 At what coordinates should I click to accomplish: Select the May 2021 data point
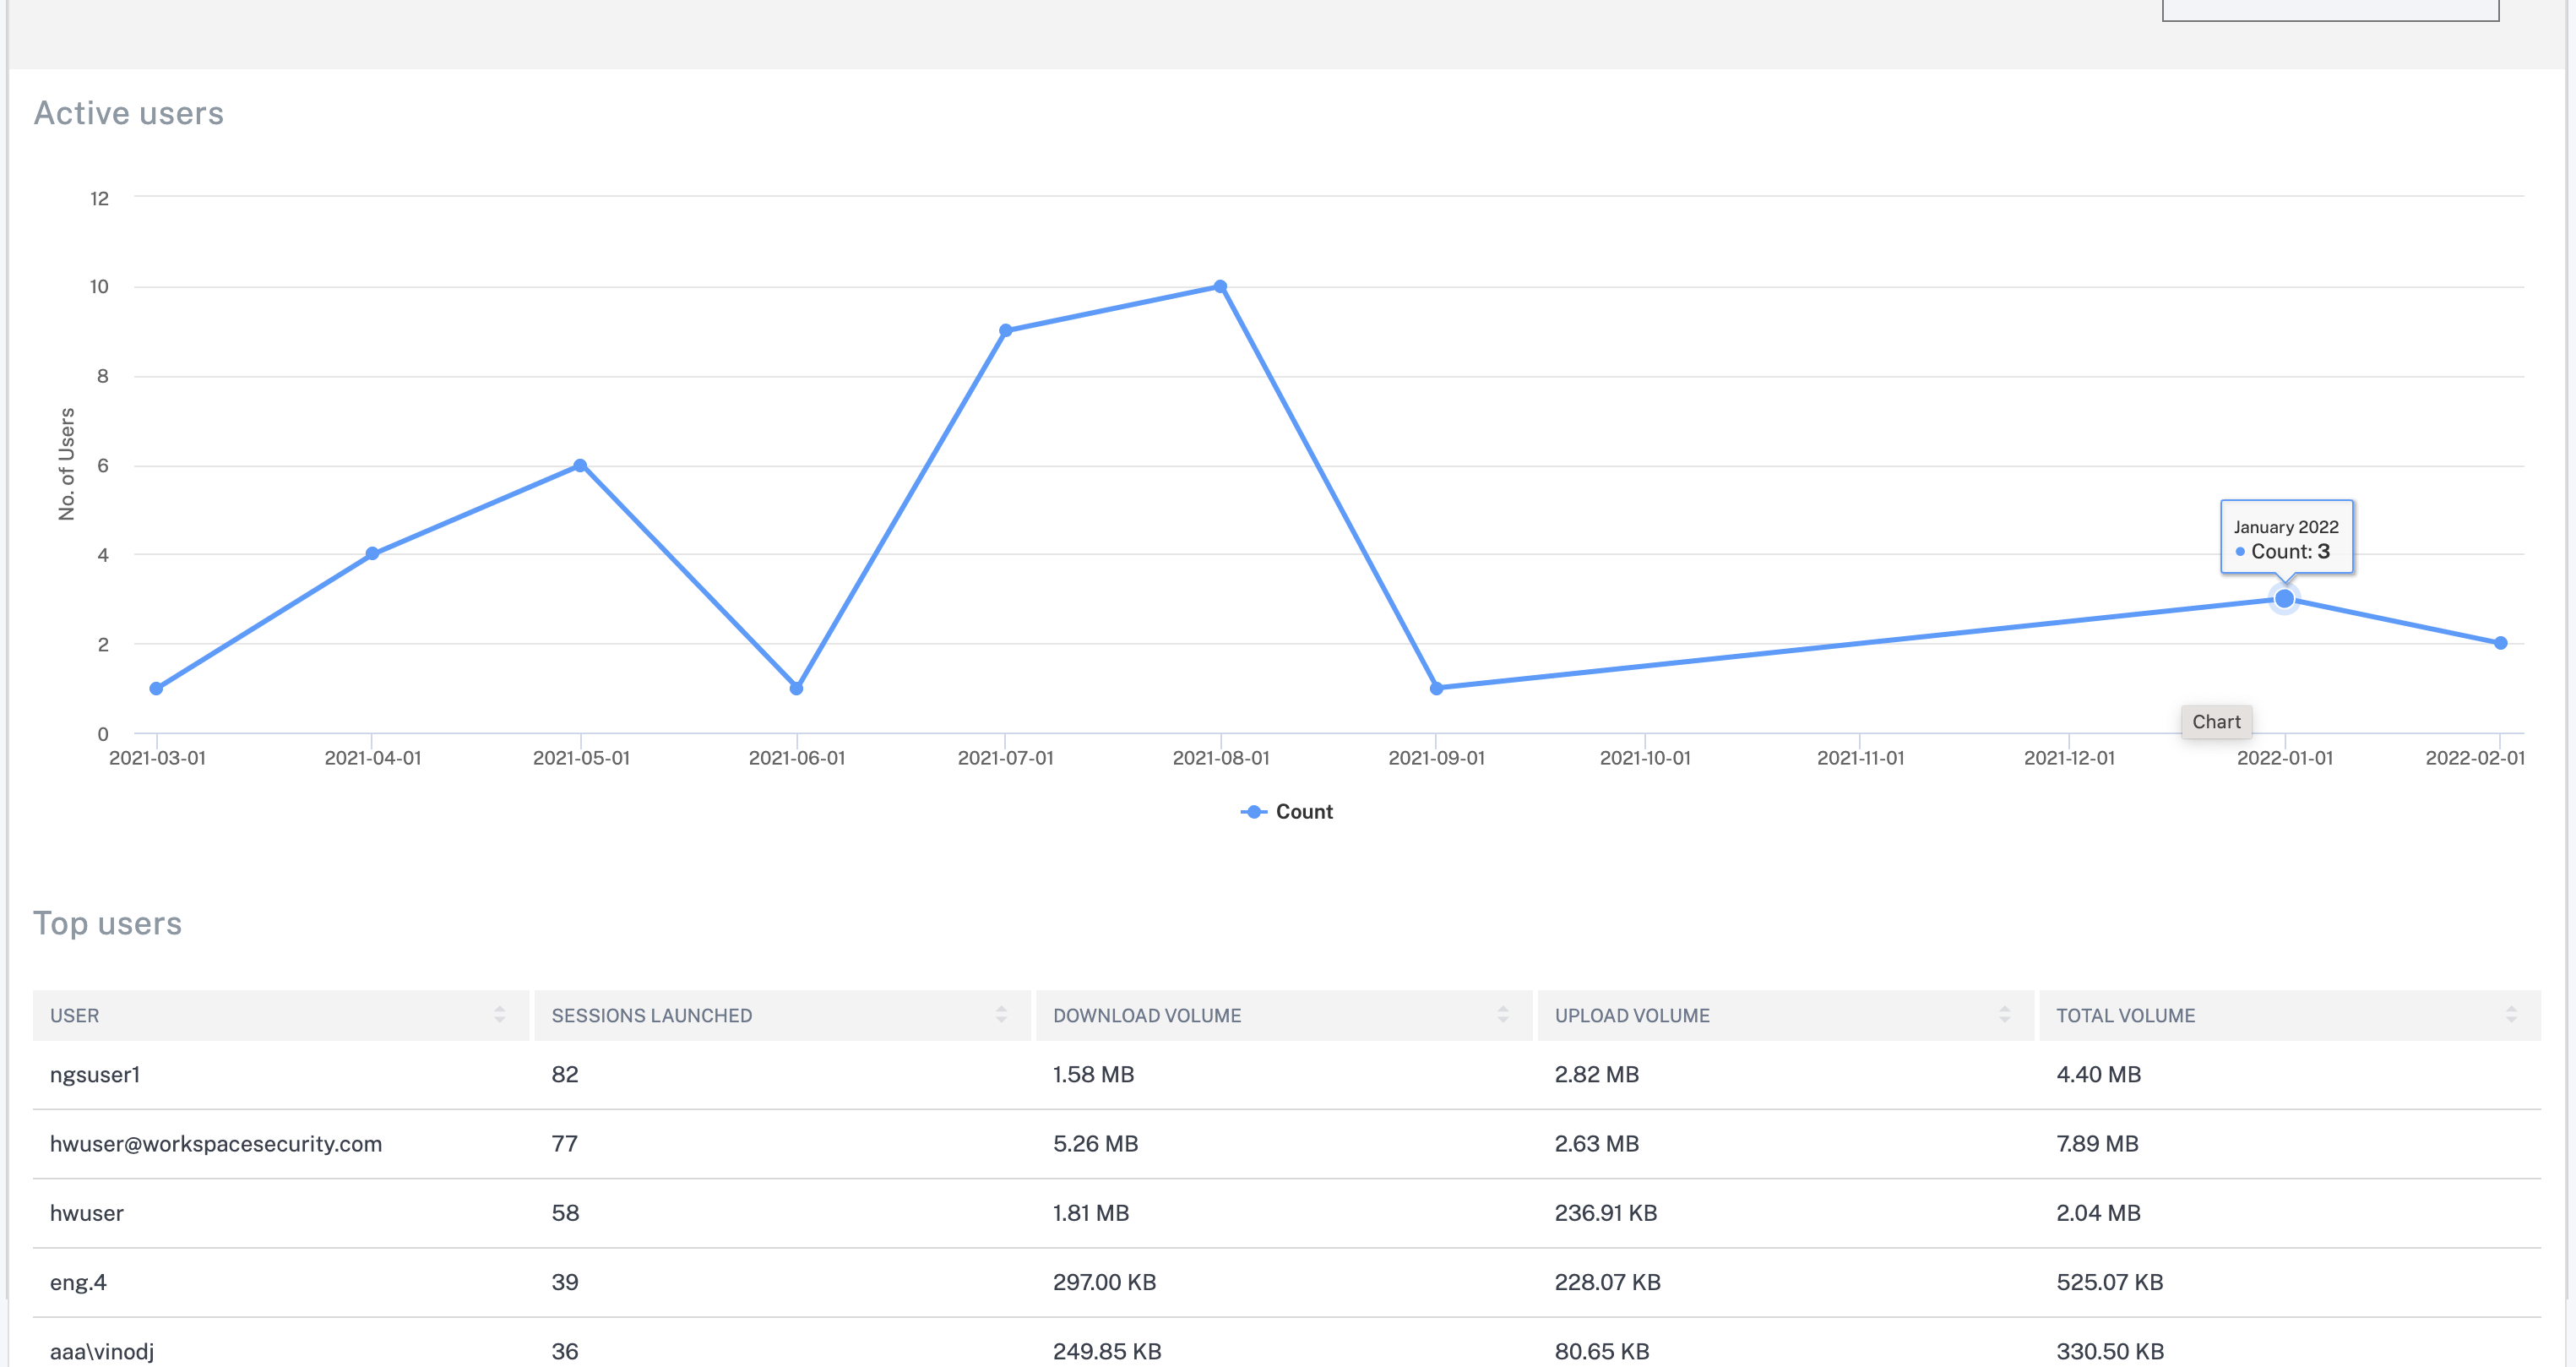click(580, 466)
